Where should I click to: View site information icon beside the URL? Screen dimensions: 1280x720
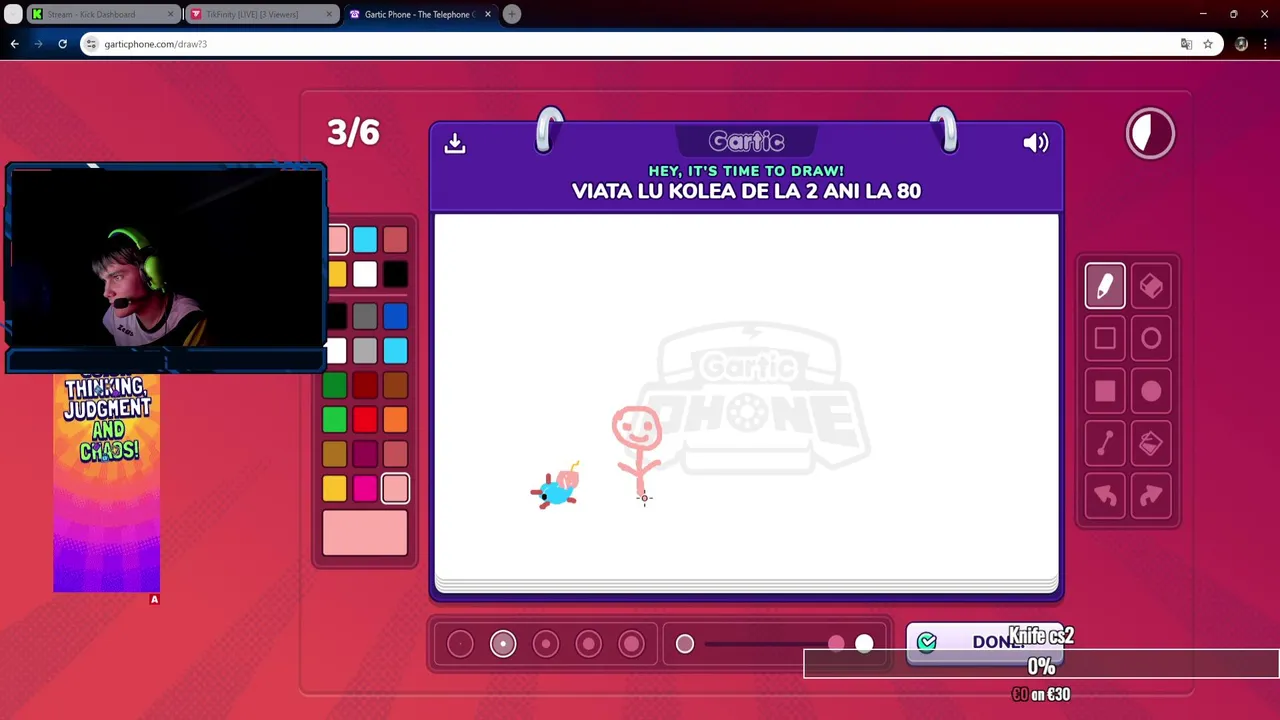91,44
